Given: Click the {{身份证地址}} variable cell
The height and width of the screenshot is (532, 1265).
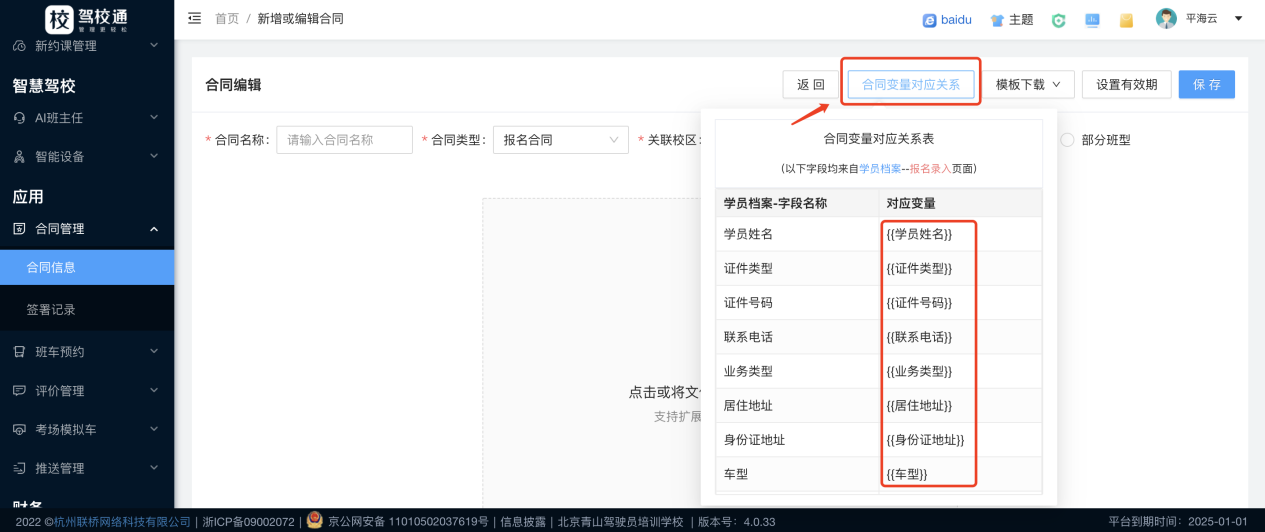Looking at the screenshot, I should pyautogui.click(x=960, y=440).
